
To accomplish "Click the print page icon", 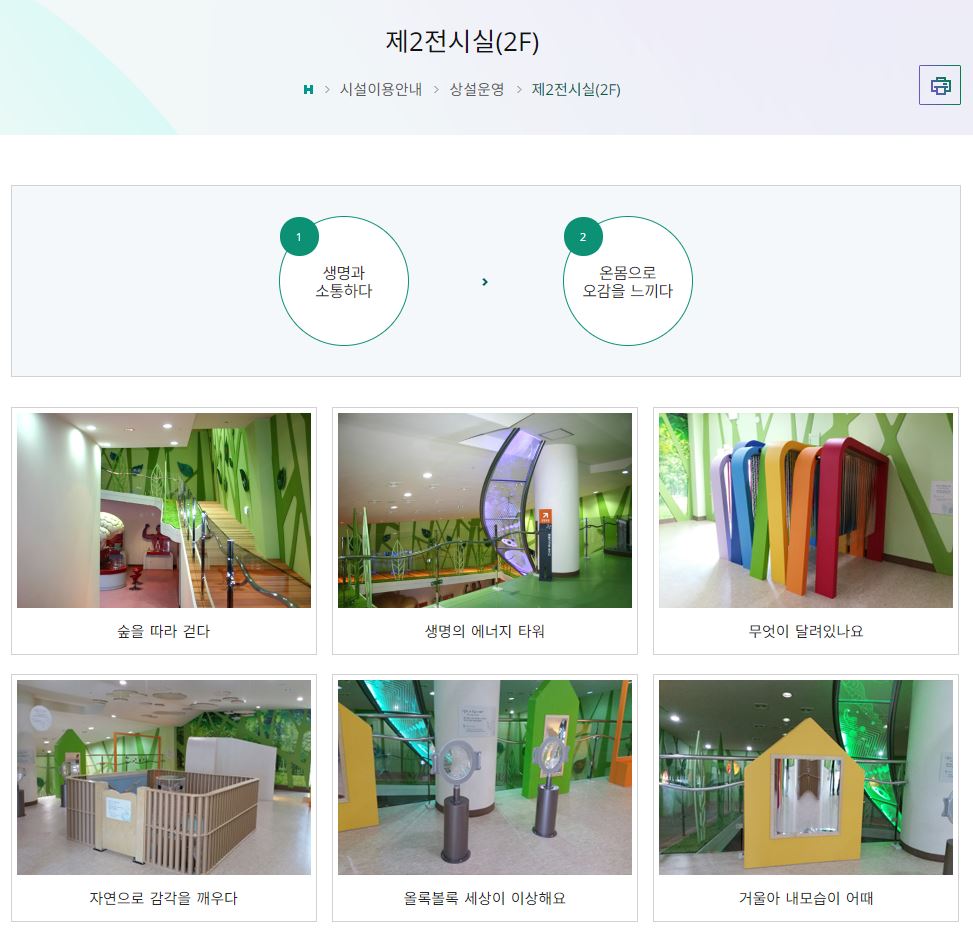I will (939, 85).
